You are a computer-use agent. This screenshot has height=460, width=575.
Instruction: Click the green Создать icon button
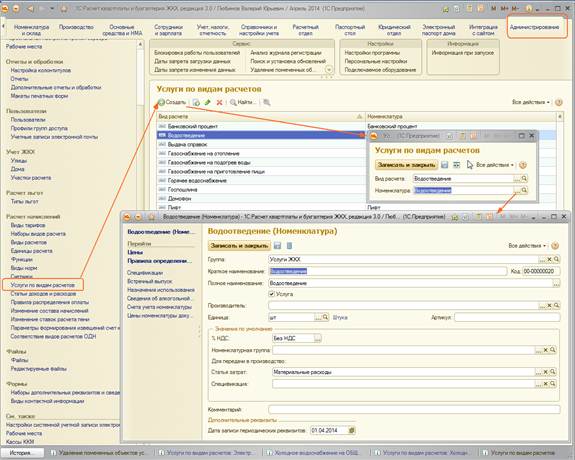point(161,102)
